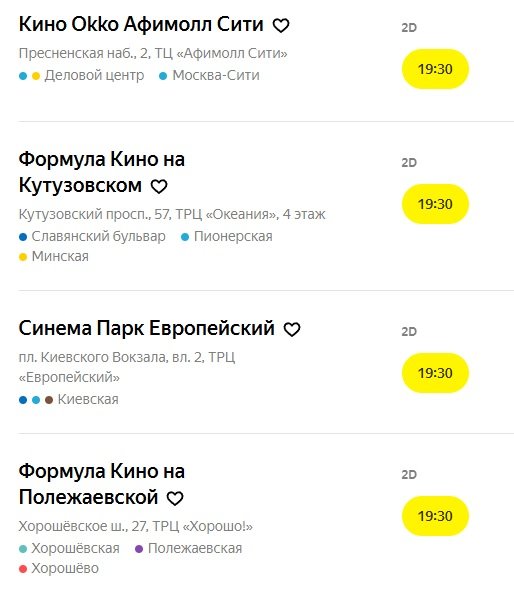Viewport: 514px width, 589px height.
Task: Add Синема Парк Европейский to favorites
Action: pos(292,329)
